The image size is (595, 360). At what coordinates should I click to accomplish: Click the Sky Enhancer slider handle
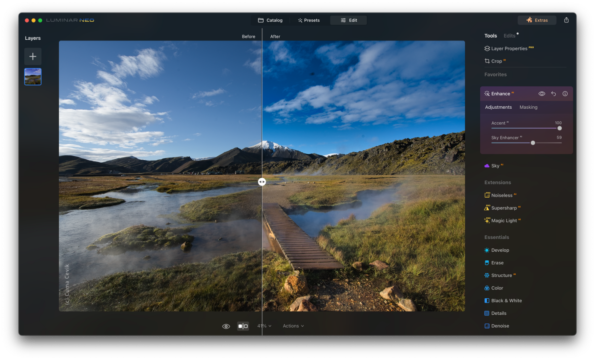pyautogui.click(x=533, y=143)
